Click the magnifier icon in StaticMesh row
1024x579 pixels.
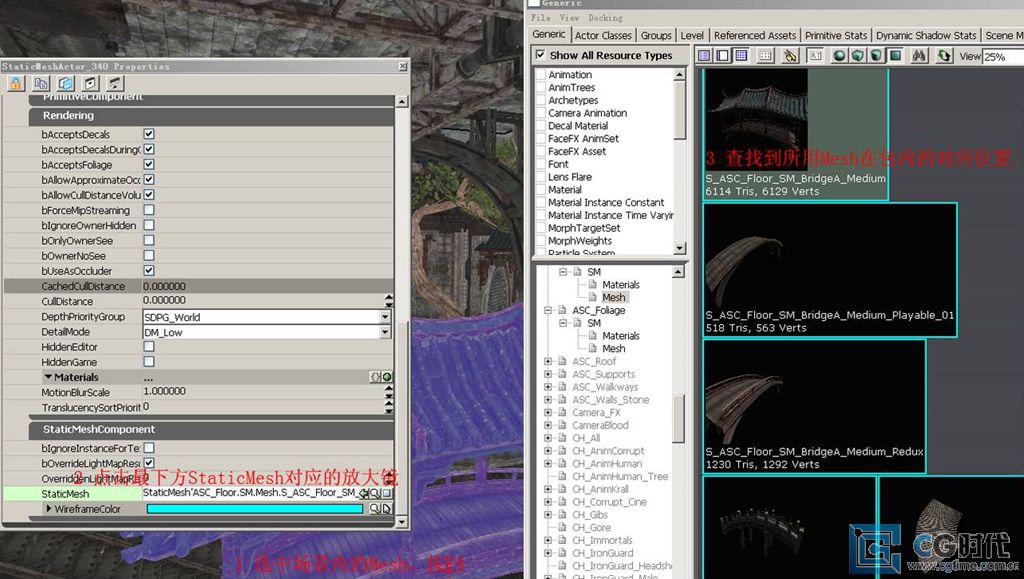376,493
